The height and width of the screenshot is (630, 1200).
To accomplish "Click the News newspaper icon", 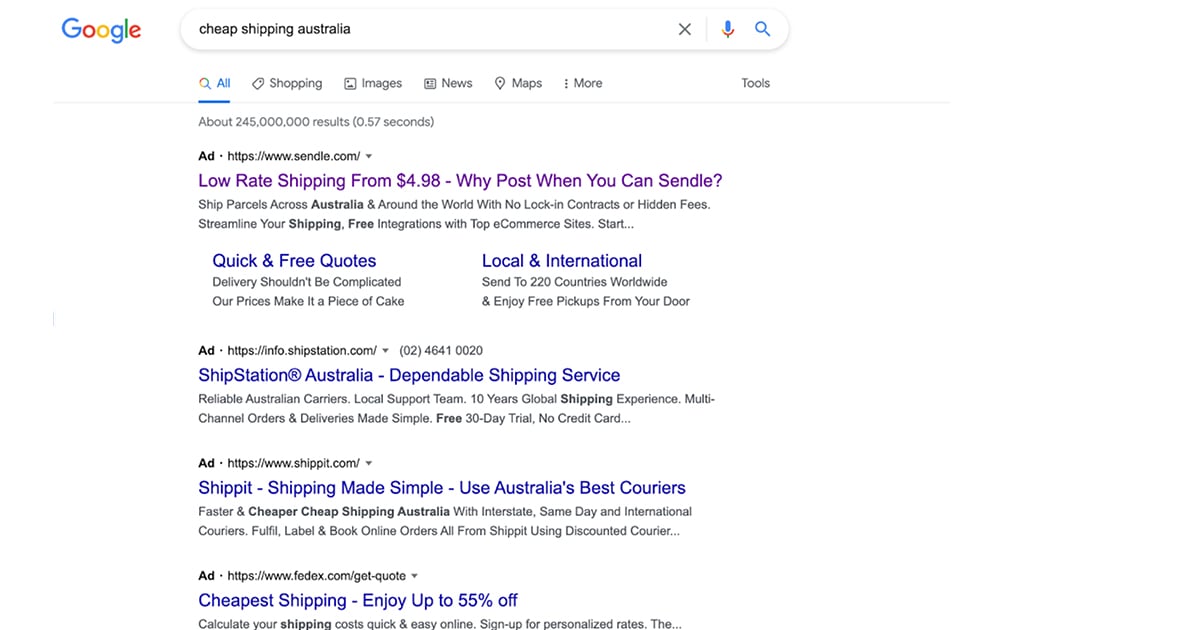I will pyautogui.click(x=430, y=84).
